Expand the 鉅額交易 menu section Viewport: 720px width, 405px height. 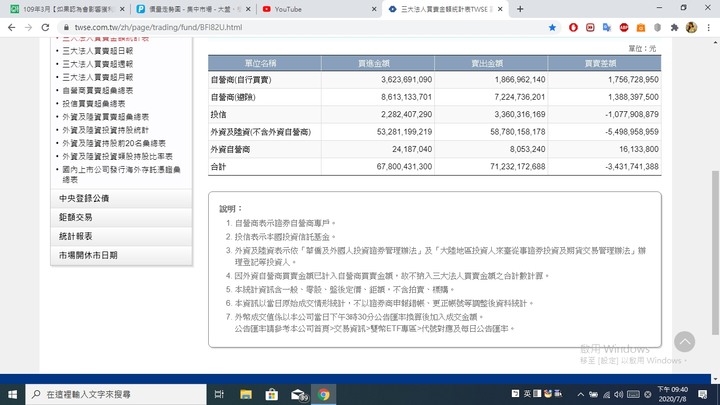(x=121, y=217)
